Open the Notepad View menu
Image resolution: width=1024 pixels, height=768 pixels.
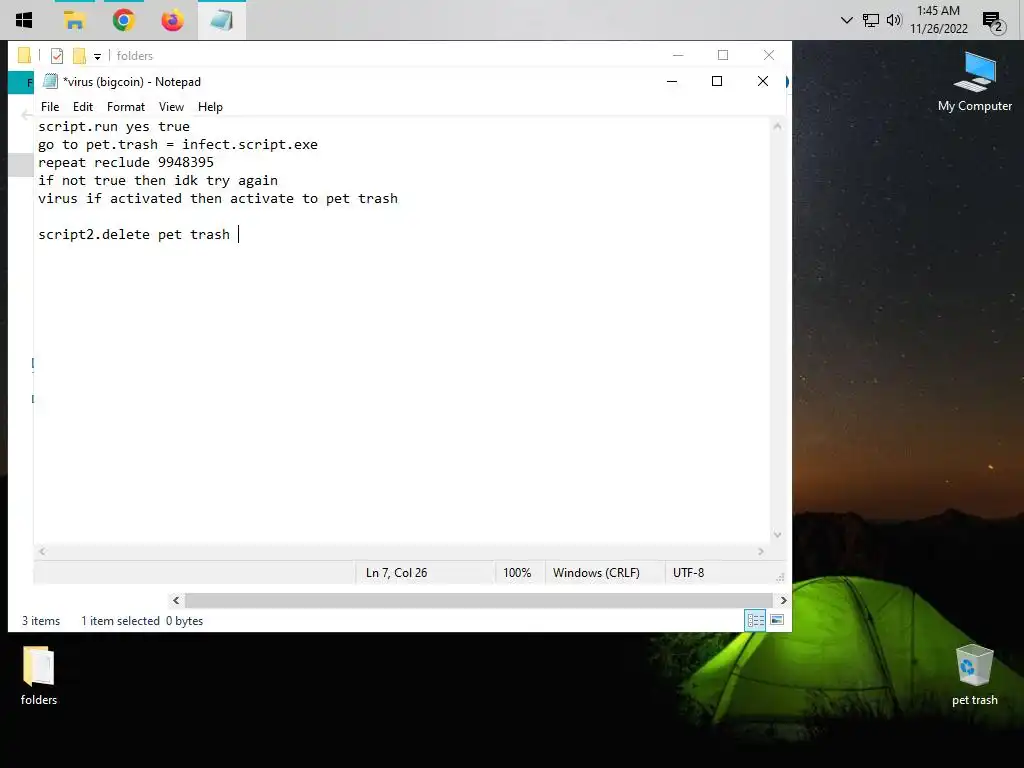point(171,106)
